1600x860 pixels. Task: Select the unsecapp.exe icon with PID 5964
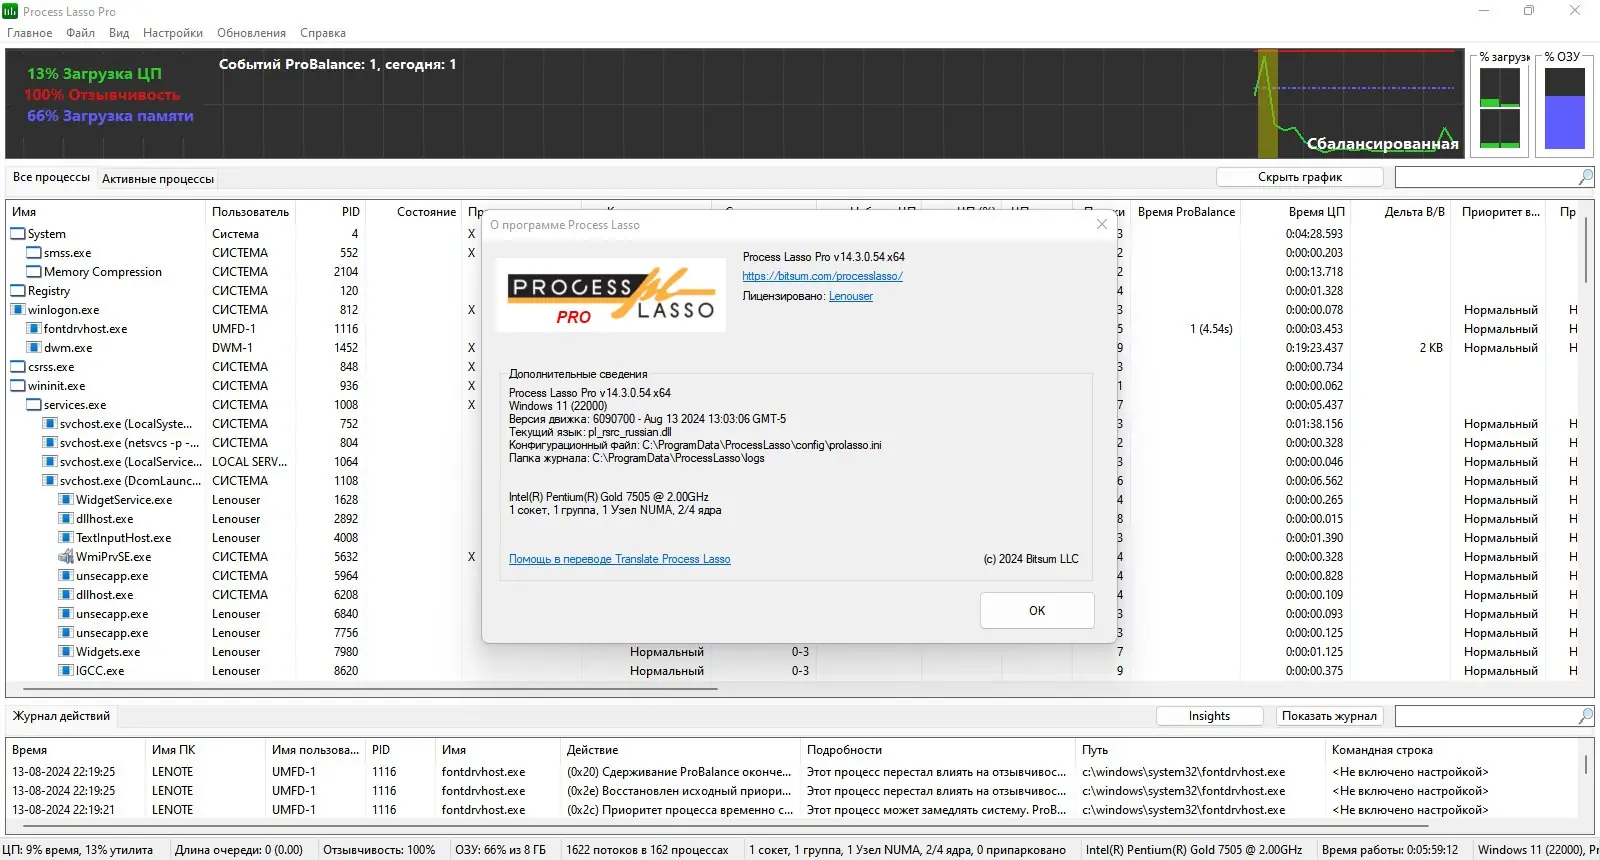point(66,576)
